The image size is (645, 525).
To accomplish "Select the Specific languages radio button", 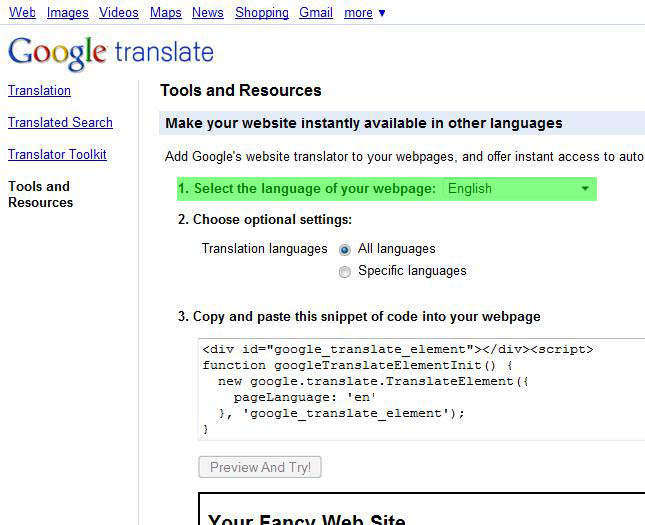I will (345, 272).
